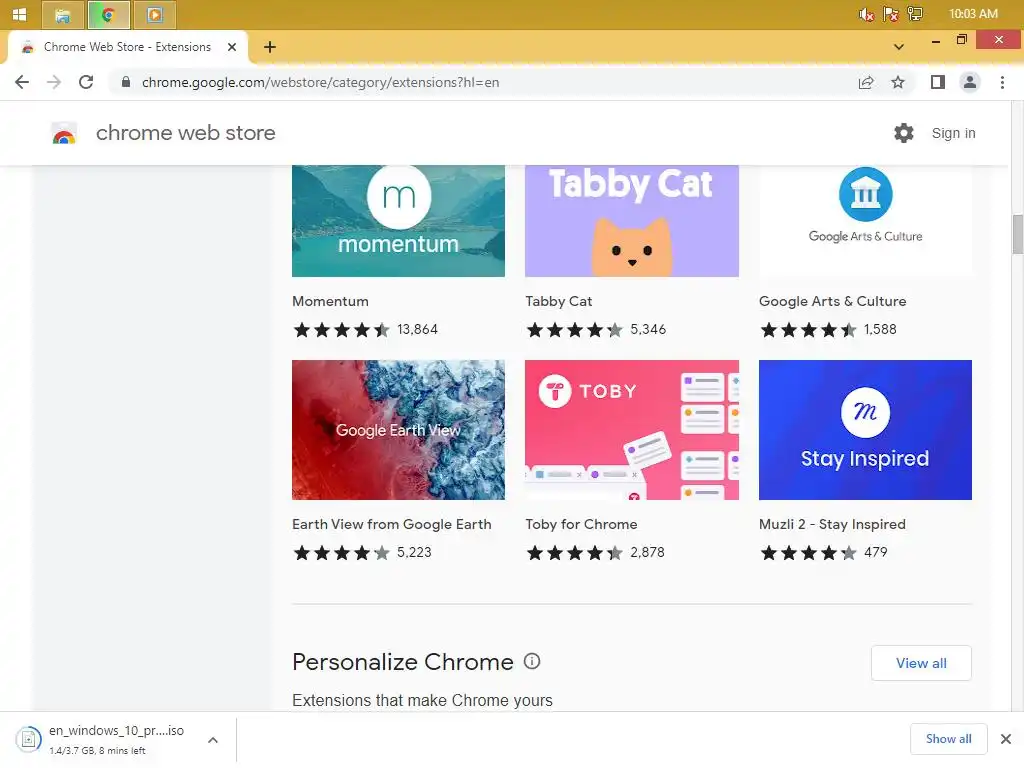Click Earth View from Google Earth title
Viewport: 1024px width, 768px height.
(392, 524)
